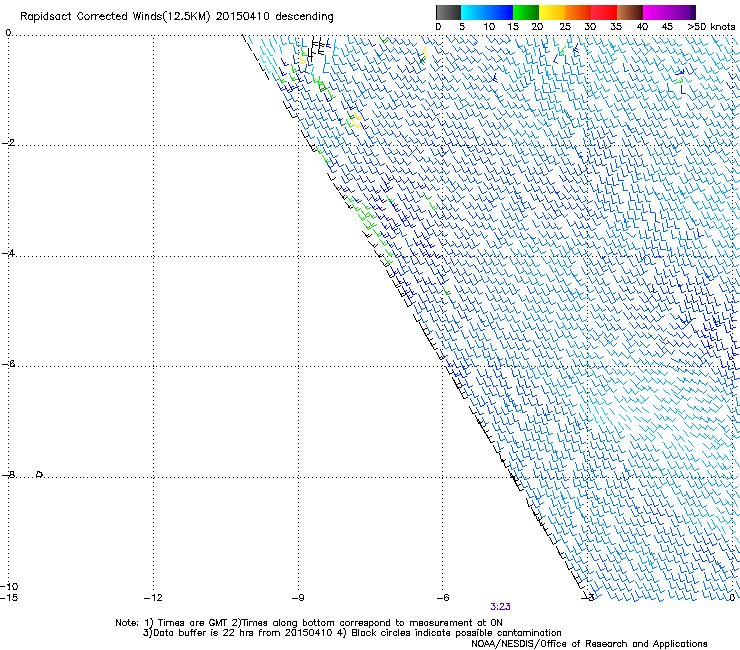Click the '-4' latitude axis label

(x=8, y=253)
